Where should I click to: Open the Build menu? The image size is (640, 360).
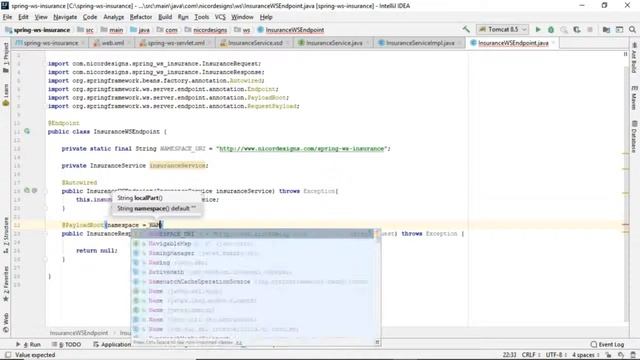[x=165, y=17]
